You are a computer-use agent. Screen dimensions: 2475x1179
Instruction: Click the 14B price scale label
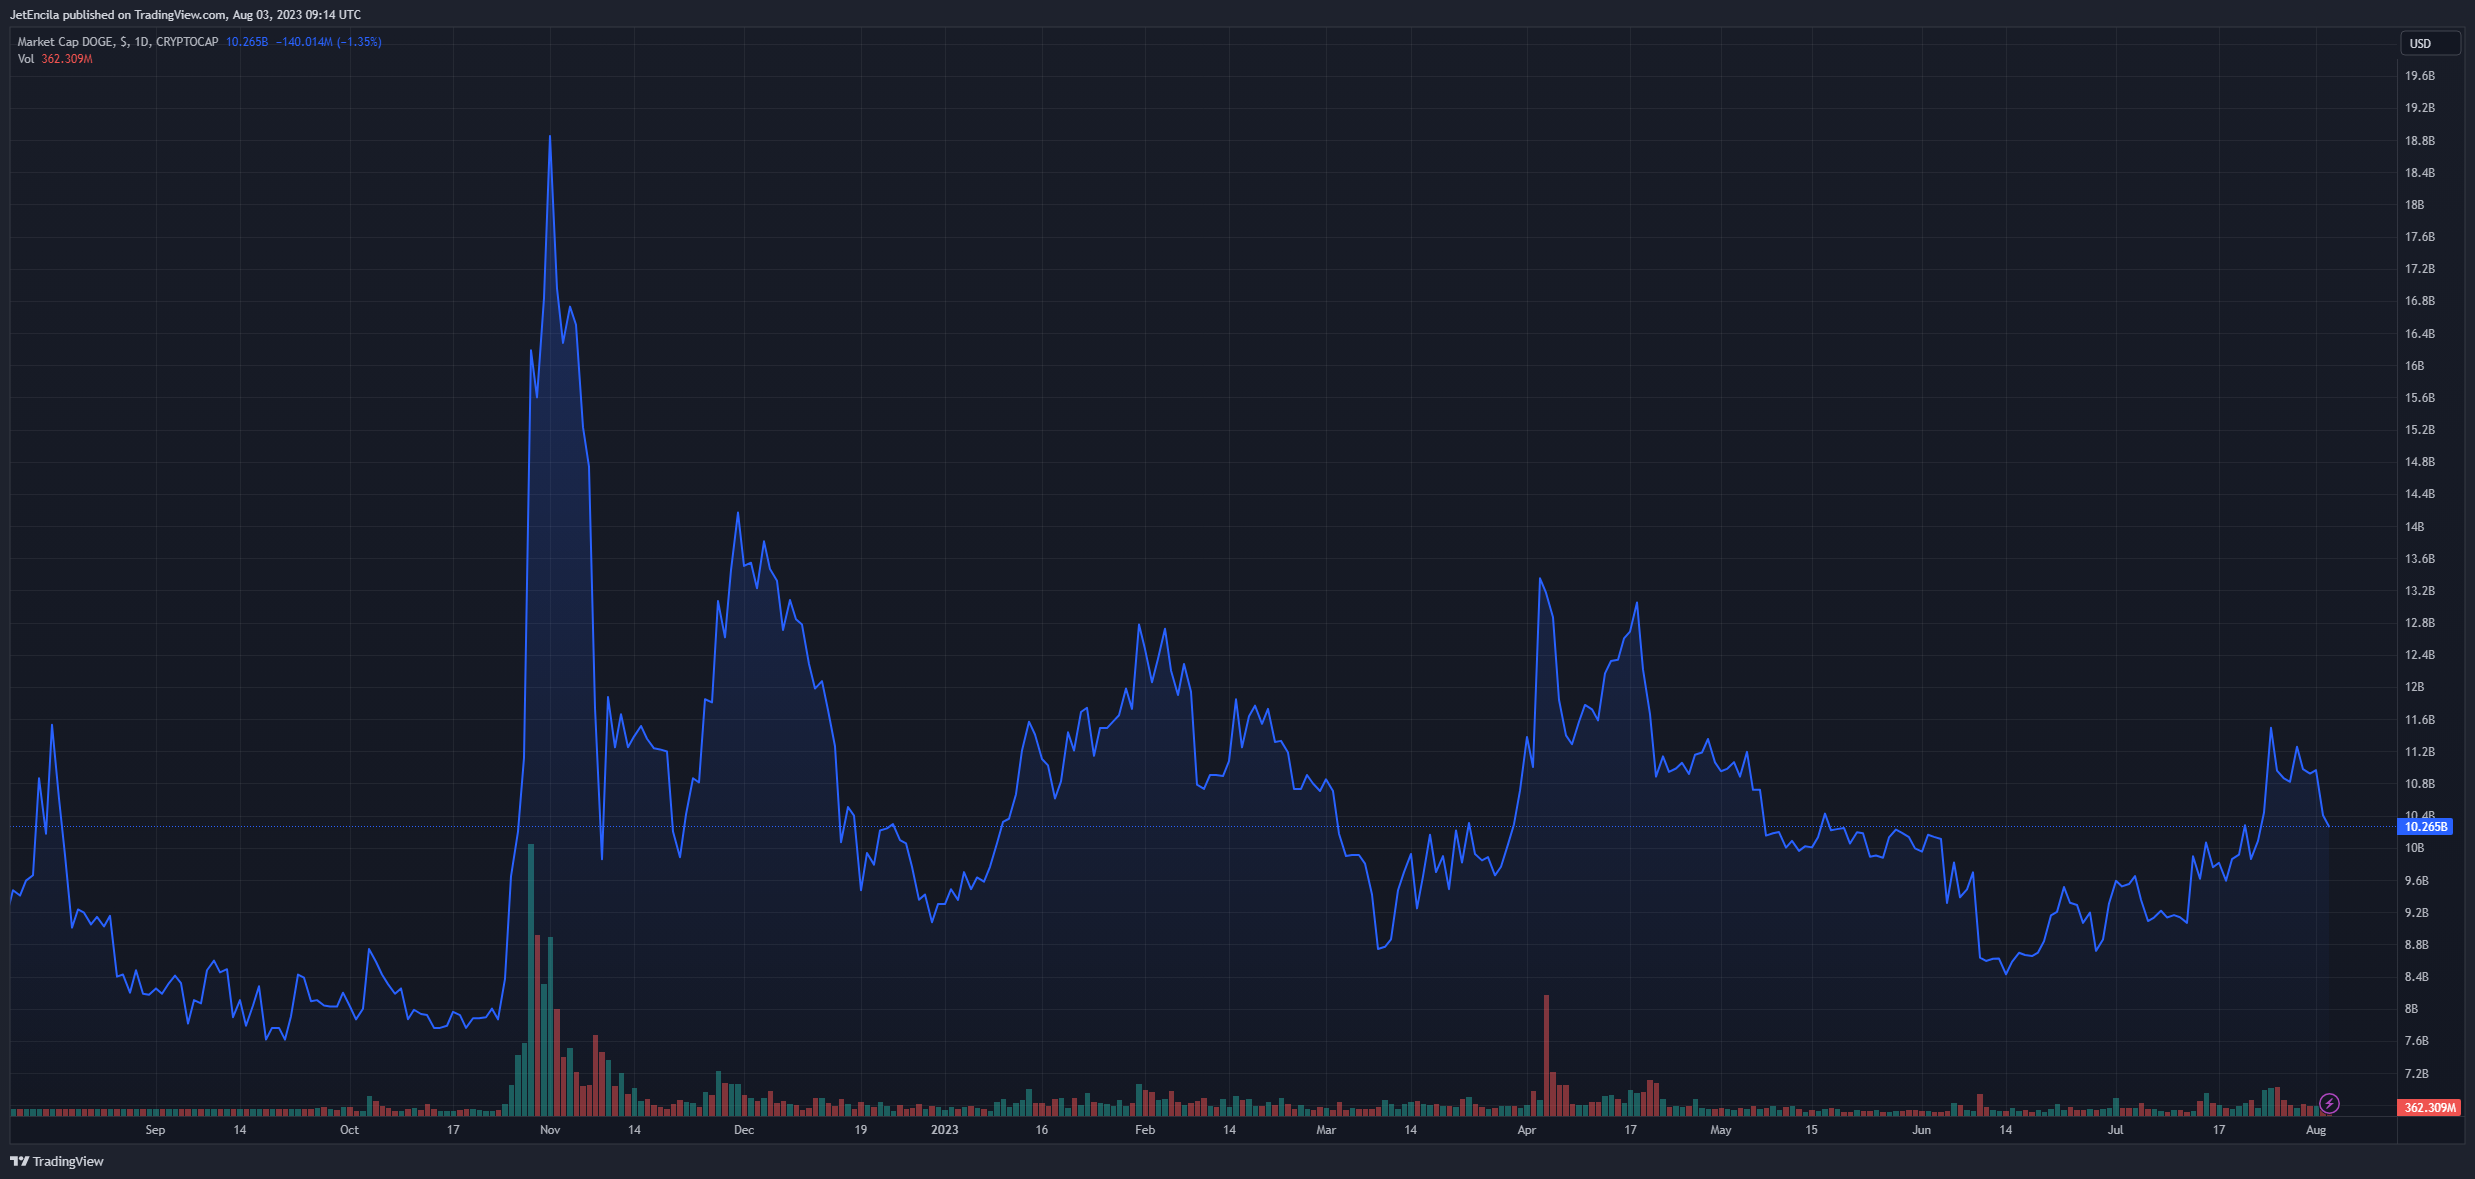2414,527
